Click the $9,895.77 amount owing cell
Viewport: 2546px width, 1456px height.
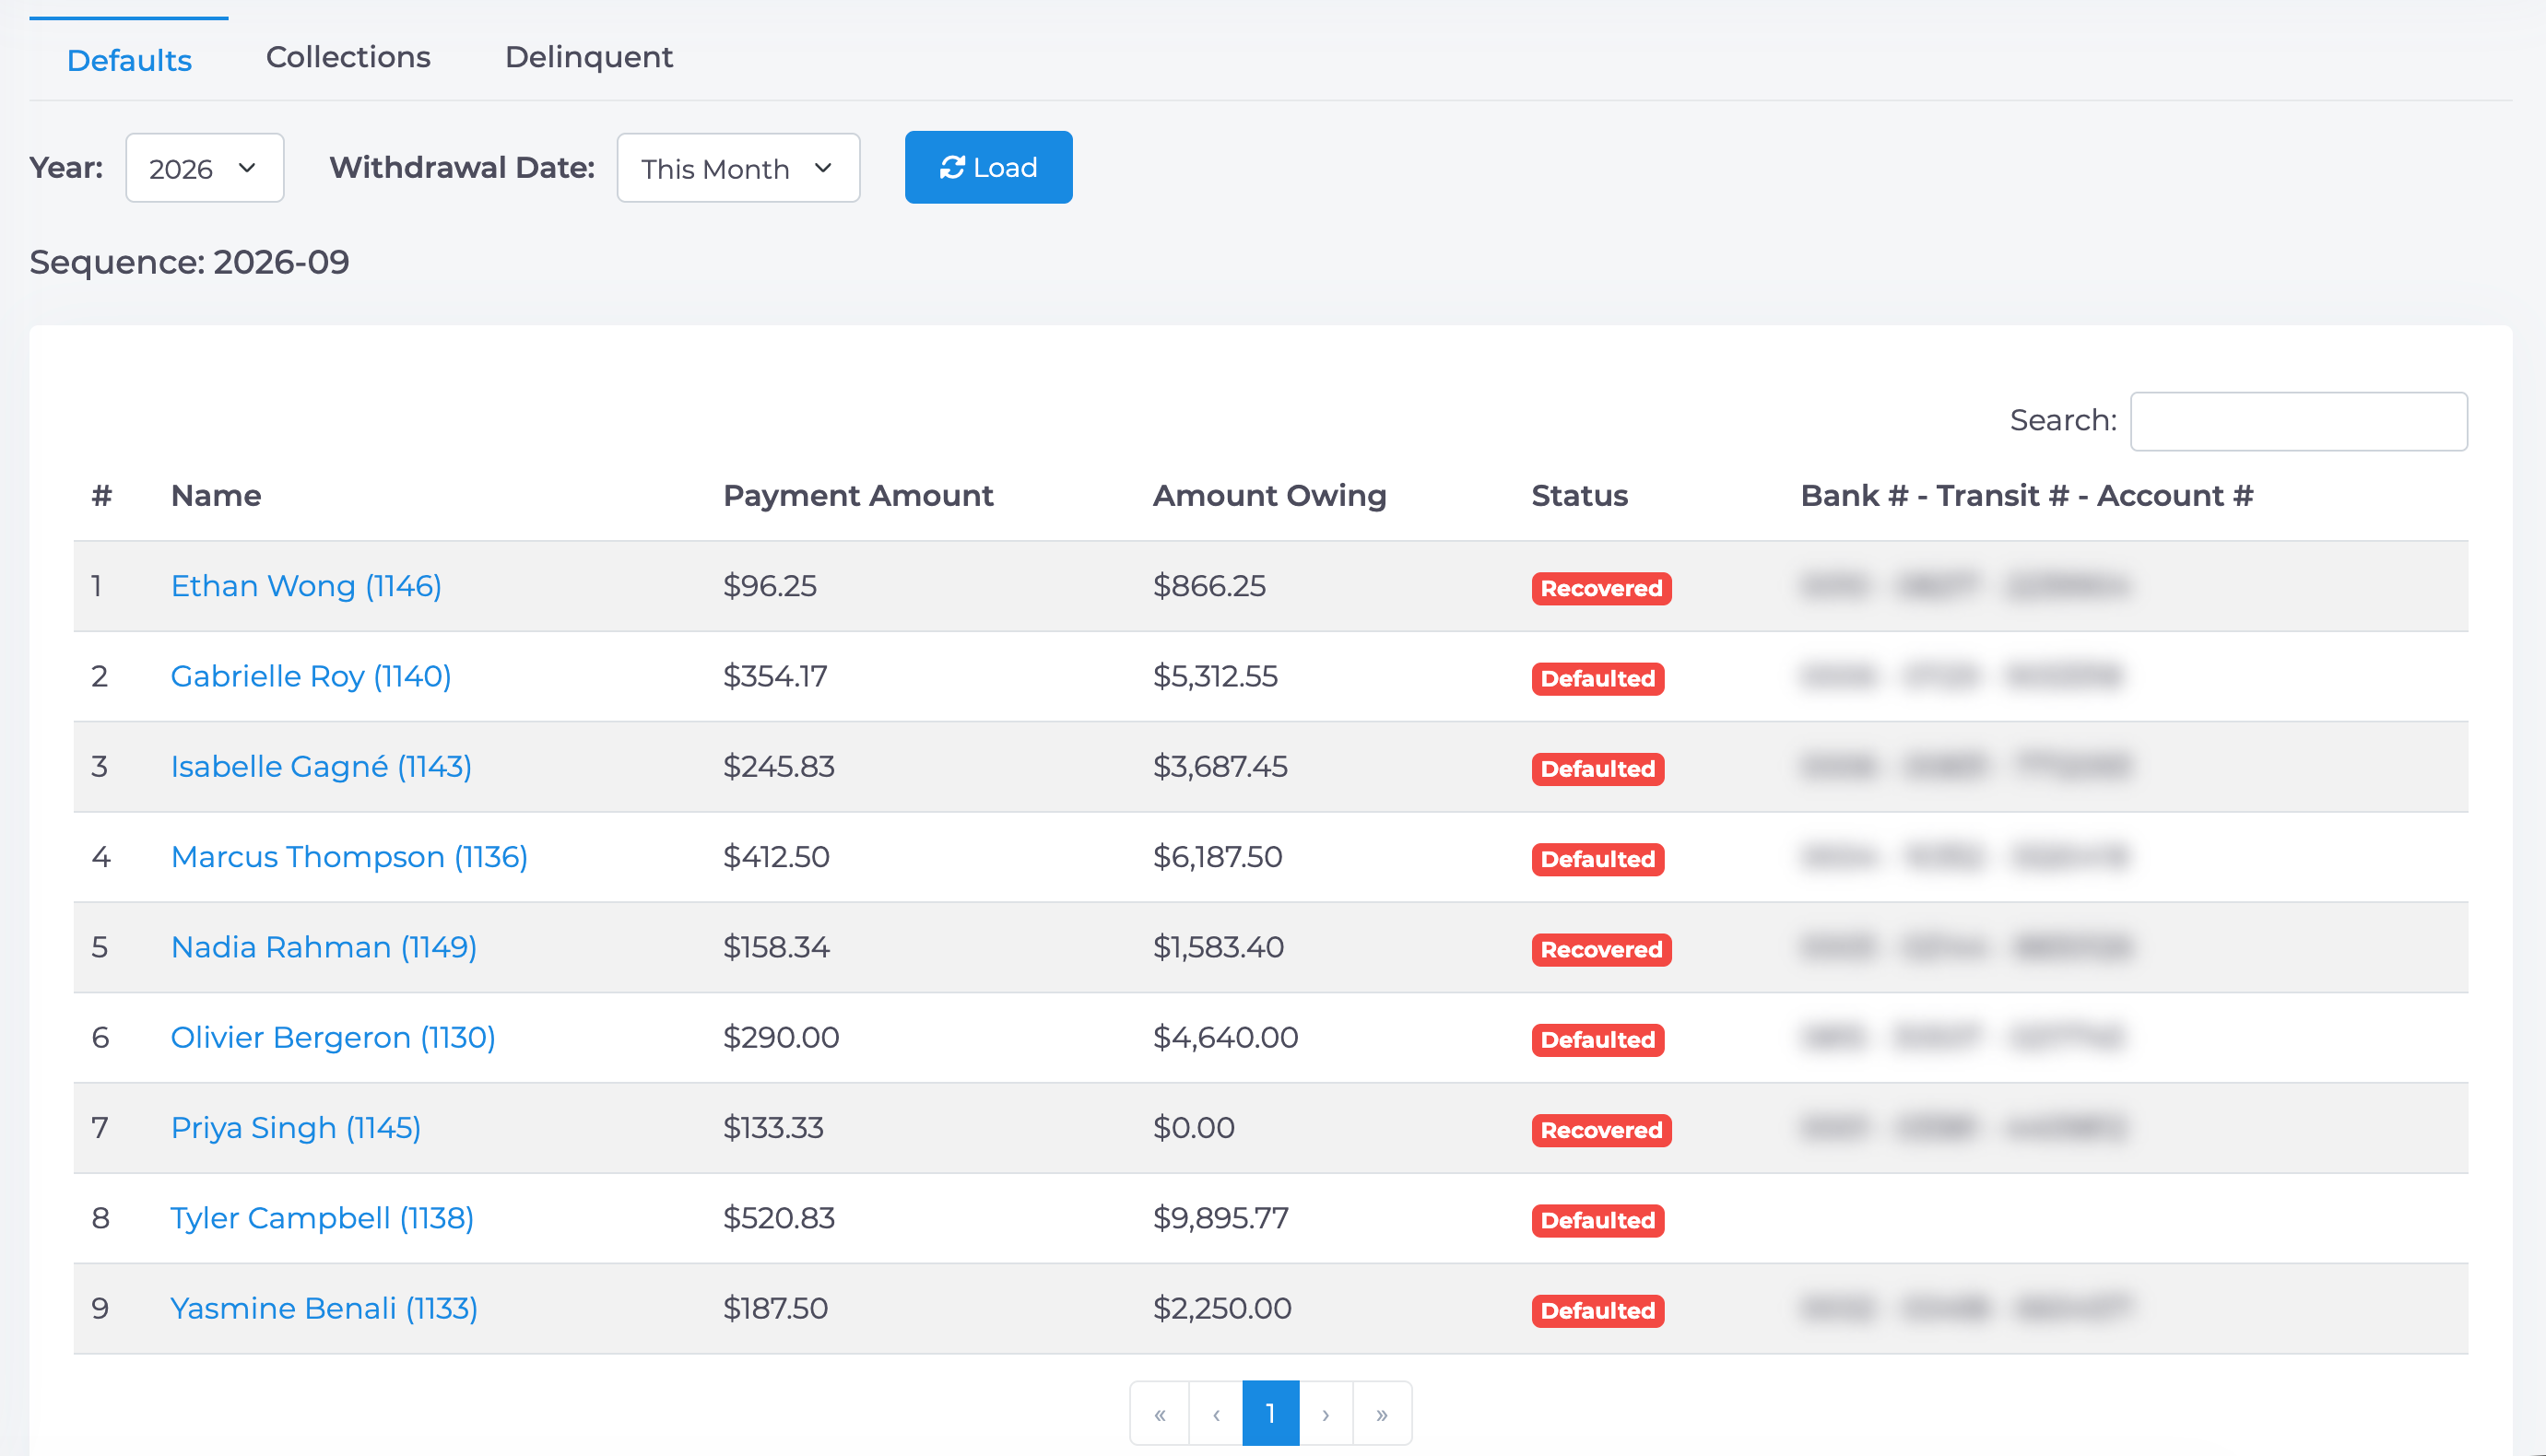(x=1220, y=1218)
